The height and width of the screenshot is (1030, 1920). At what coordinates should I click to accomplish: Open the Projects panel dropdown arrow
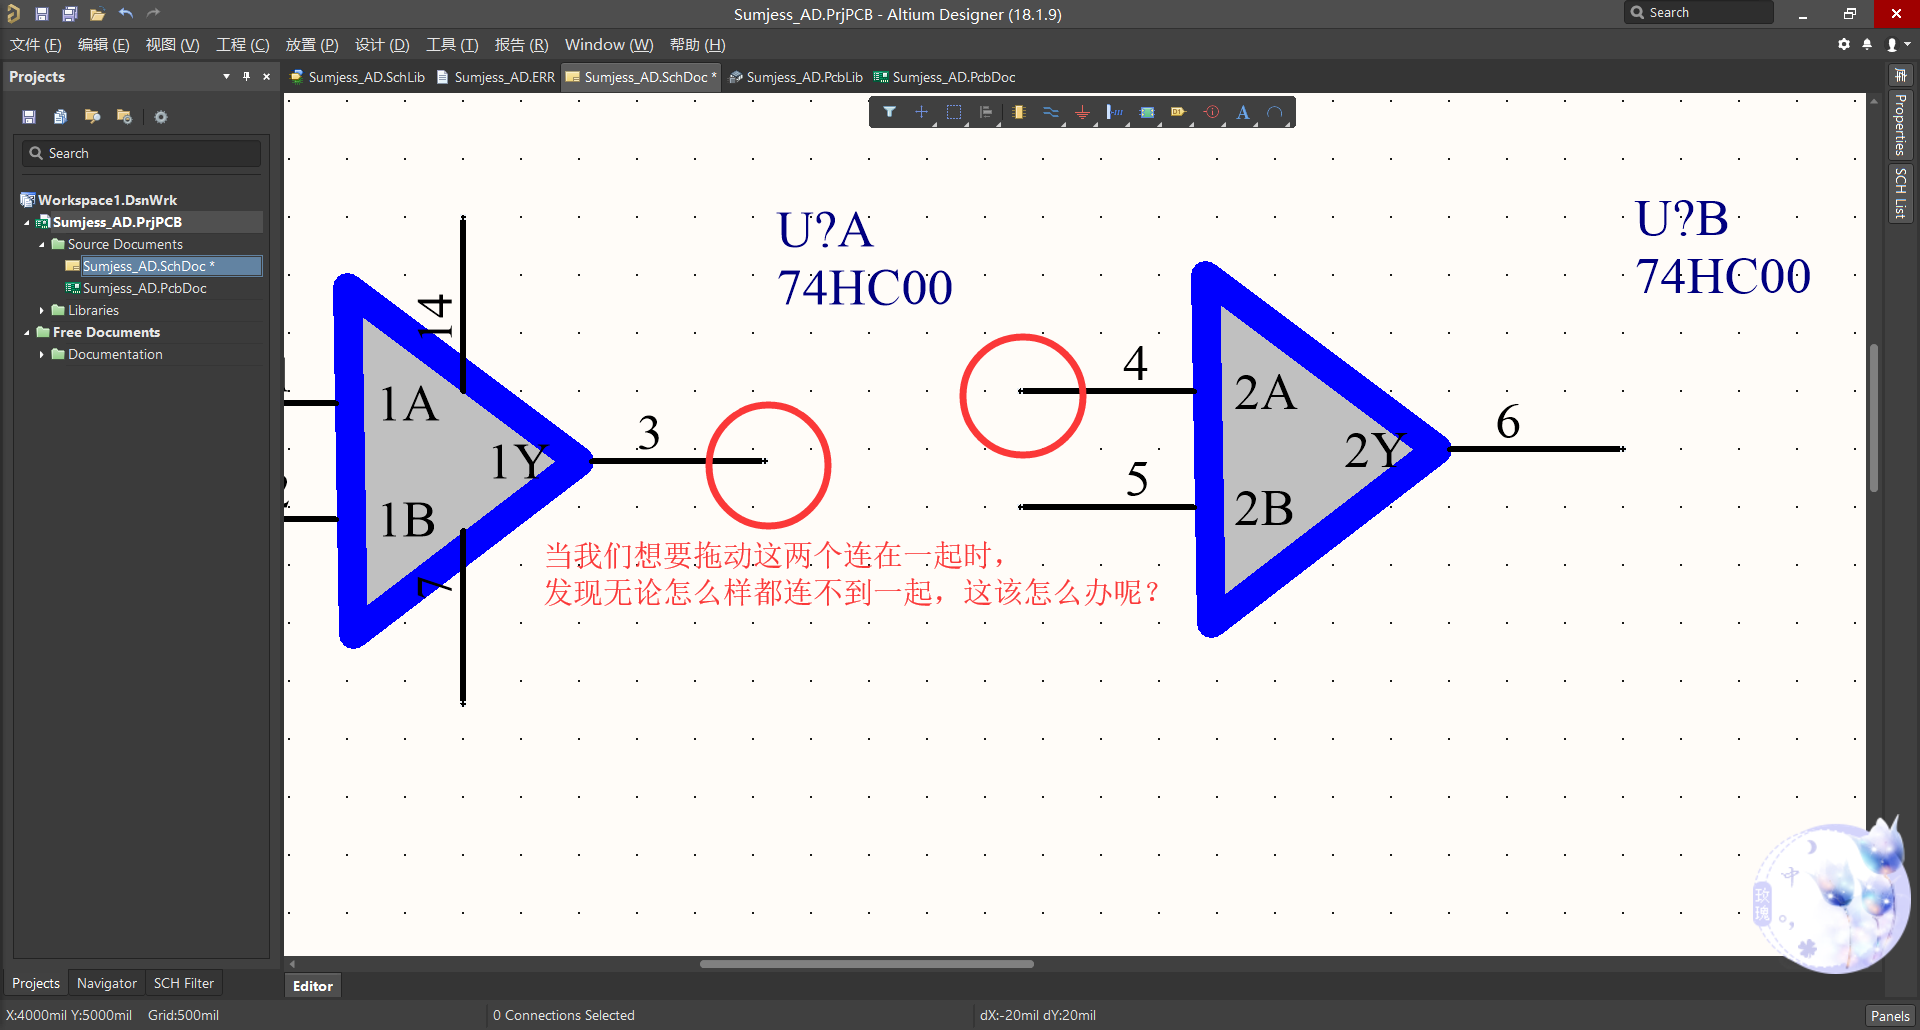225,76
